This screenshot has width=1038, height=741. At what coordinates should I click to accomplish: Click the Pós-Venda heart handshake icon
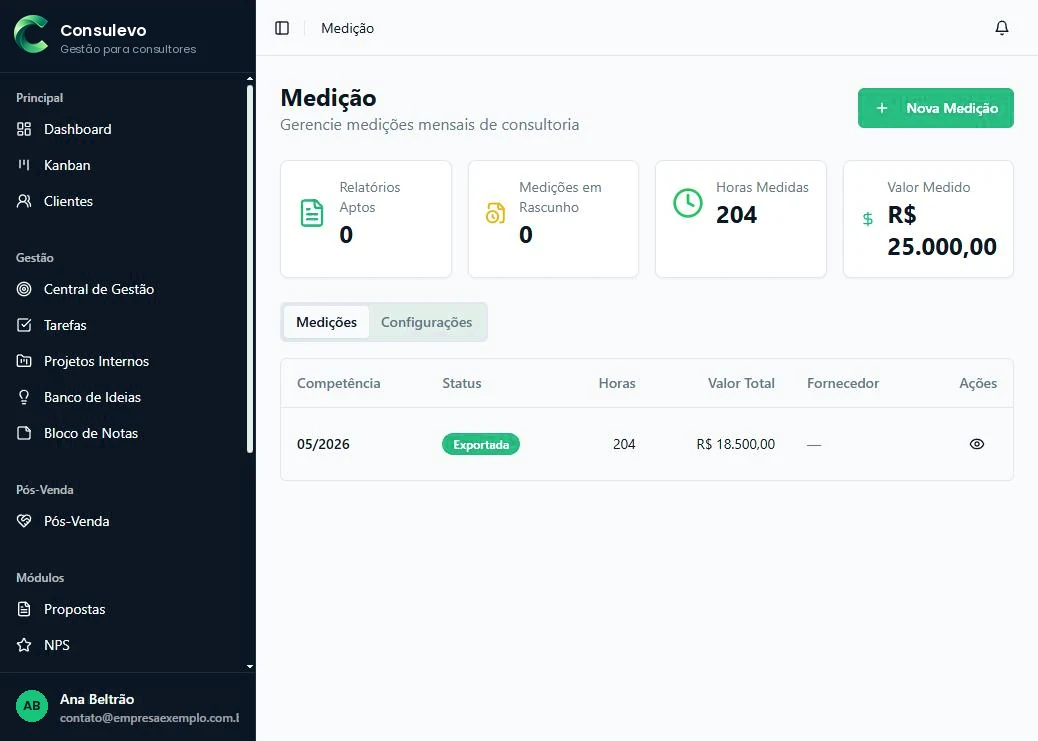(x=24, y=521)
